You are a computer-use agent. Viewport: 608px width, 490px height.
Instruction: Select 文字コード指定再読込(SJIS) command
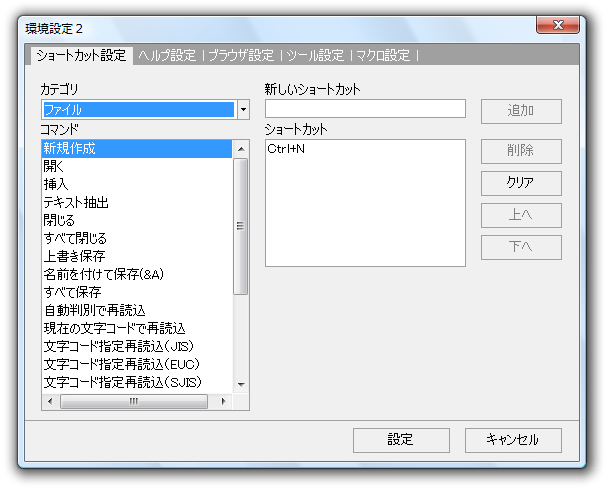(x=137, y=382)
